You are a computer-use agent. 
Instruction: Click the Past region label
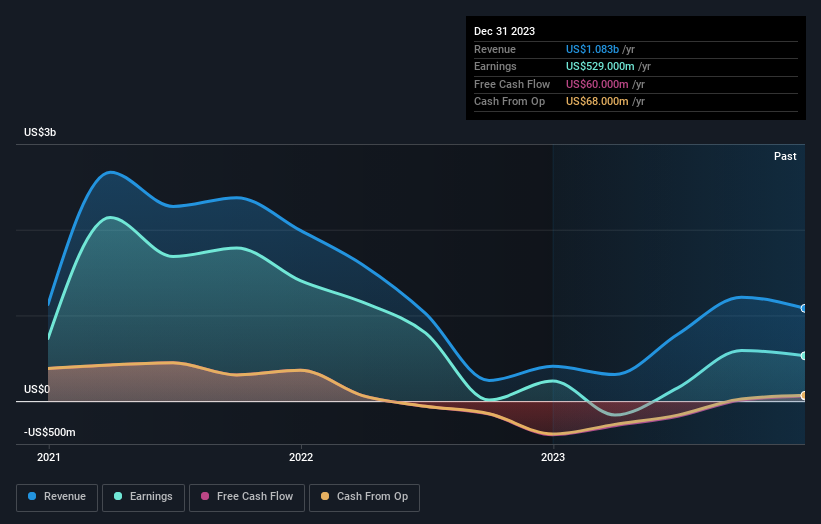pos(785,157)
